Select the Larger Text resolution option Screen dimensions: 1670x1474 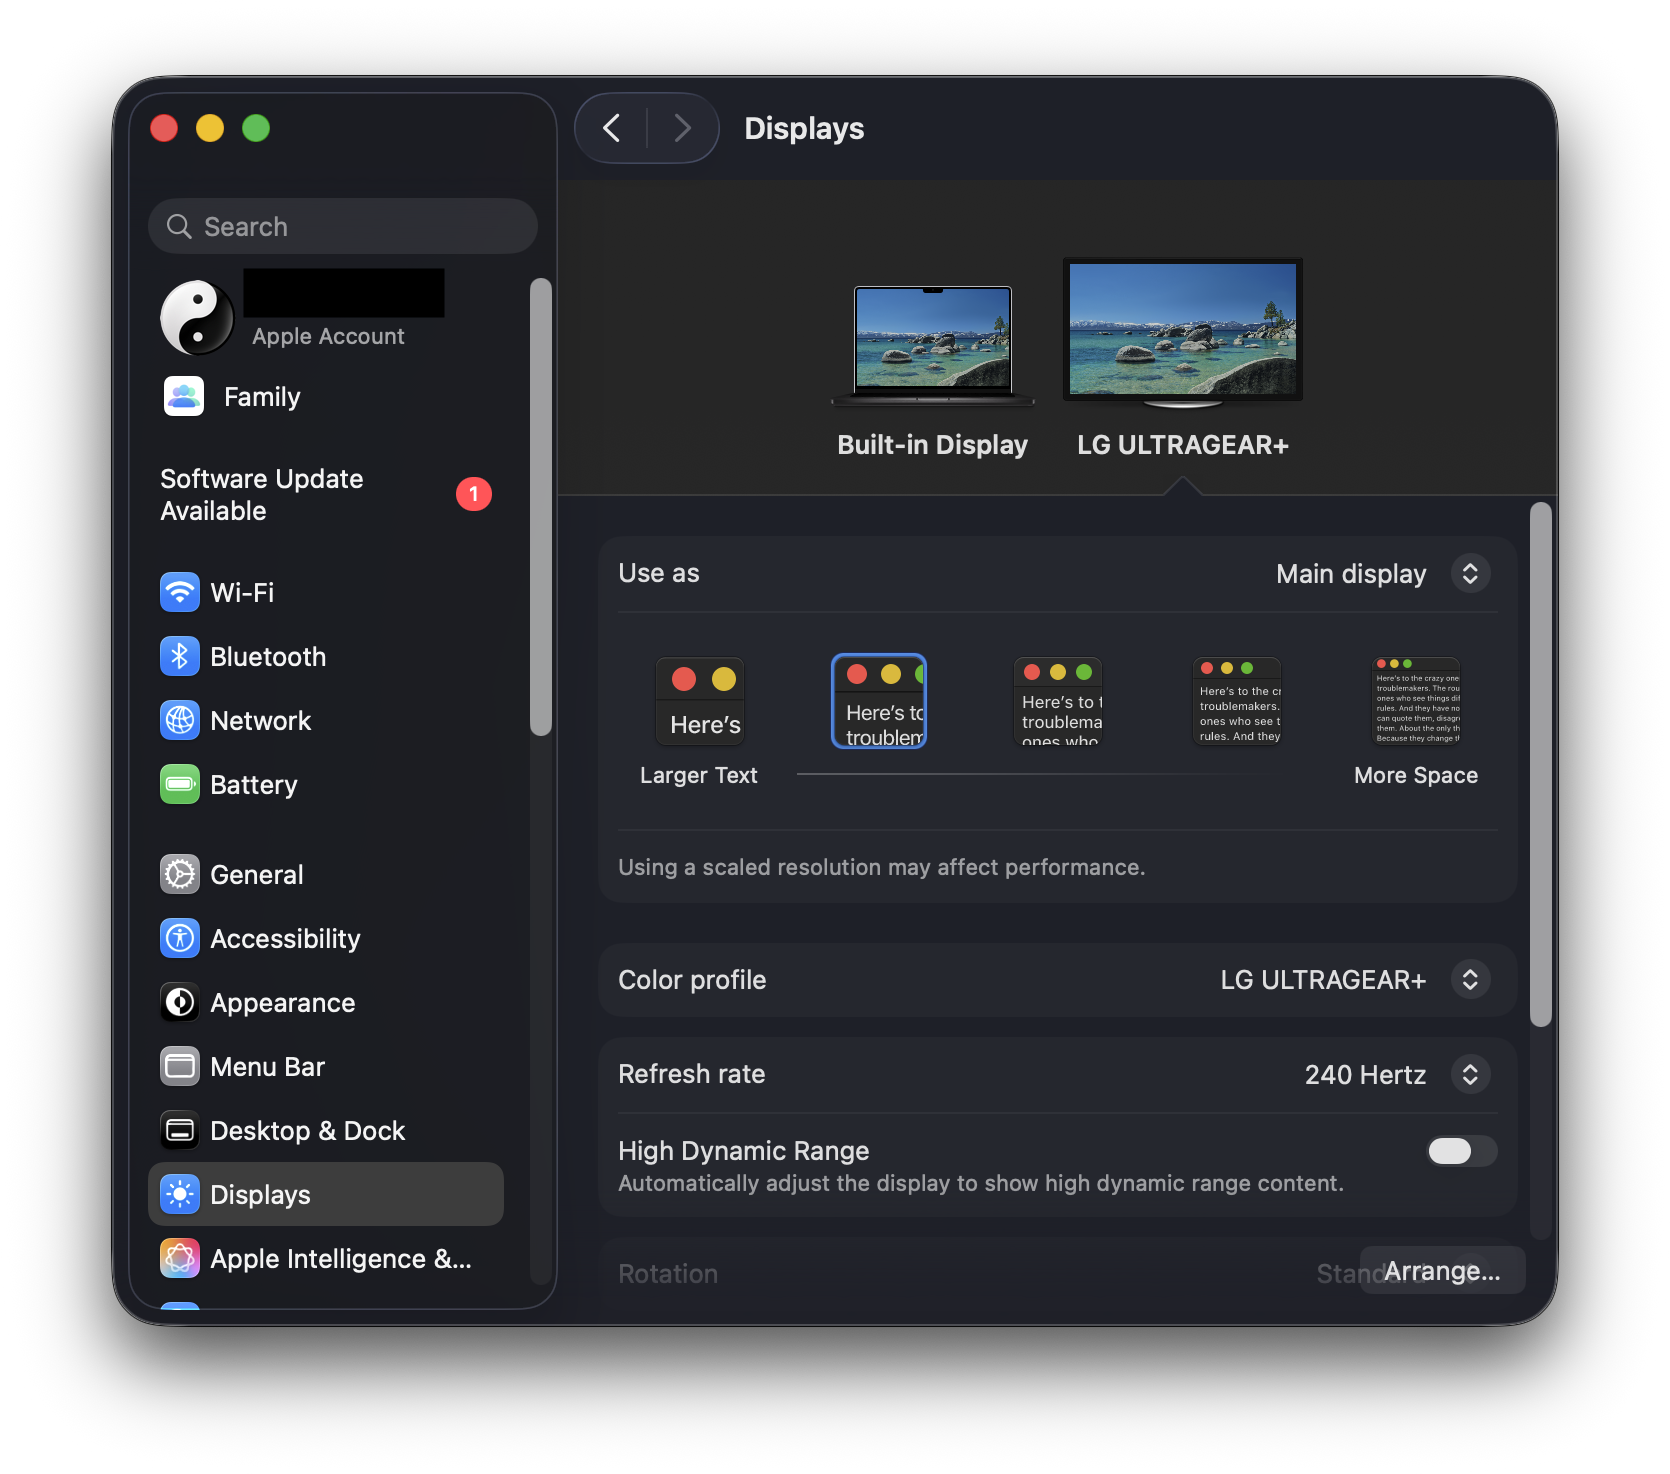(x=699, y=701)
